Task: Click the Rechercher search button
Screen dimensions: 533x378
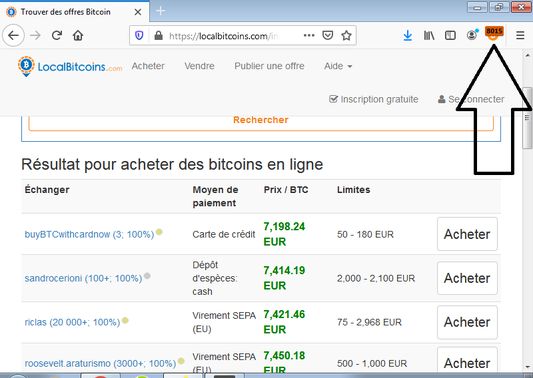Action: click(x=261, y=120)
